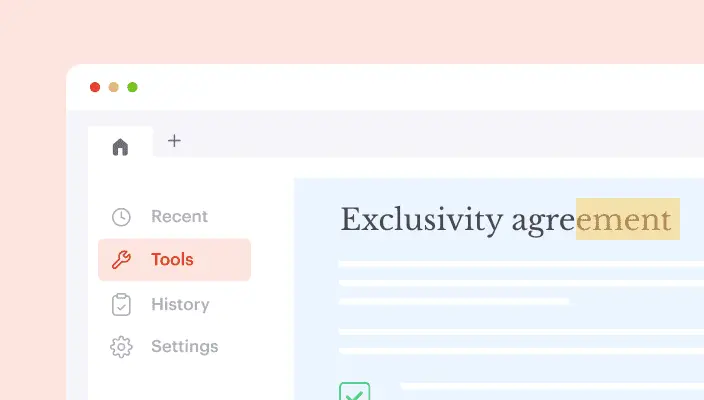Select the Recent label in the sidebar
This screenshot has width=704, height=400.
tap(179, 216)
